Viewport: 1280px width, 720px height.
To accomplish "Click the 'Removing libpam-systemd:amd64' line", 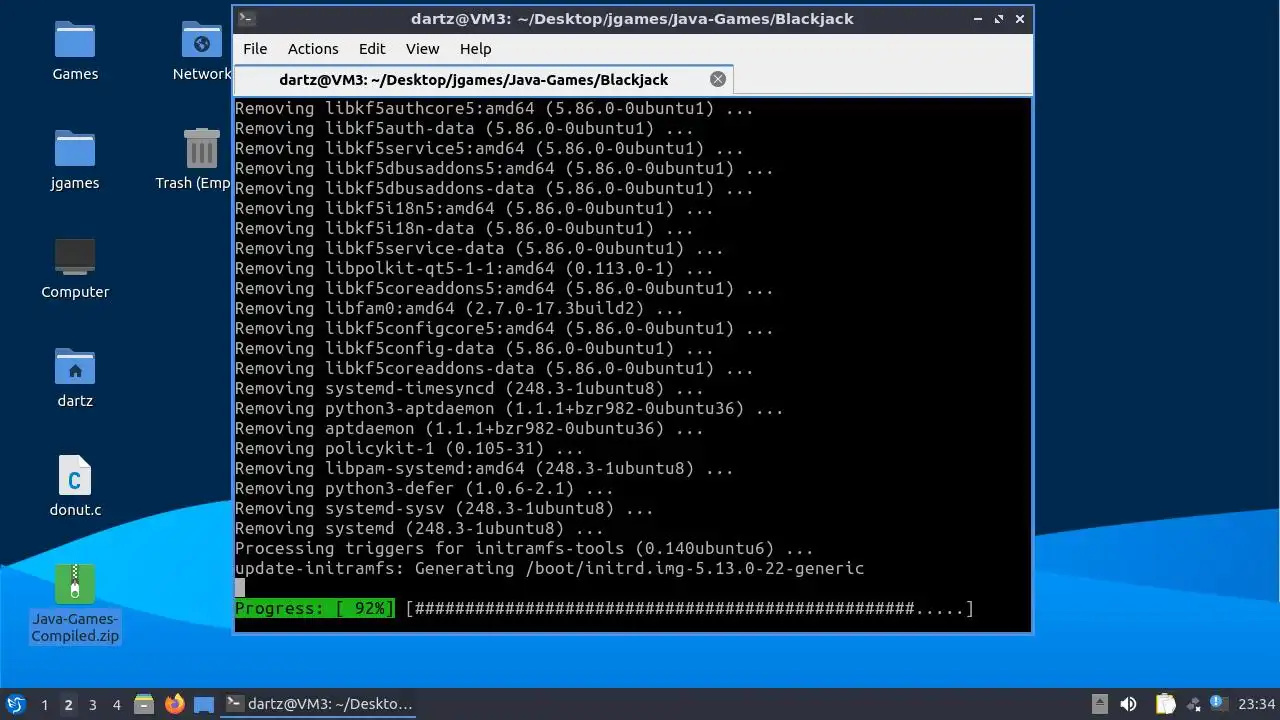I will 484,468.
